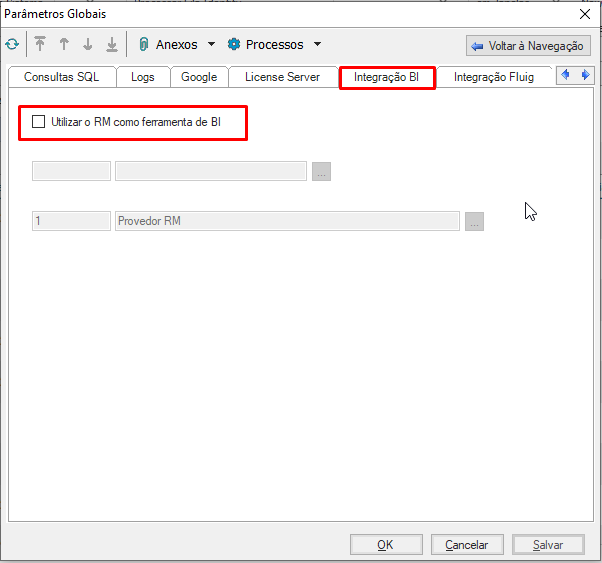Go to next record down arrow
The image size is (602, 563).
click(x=88, y=44)
